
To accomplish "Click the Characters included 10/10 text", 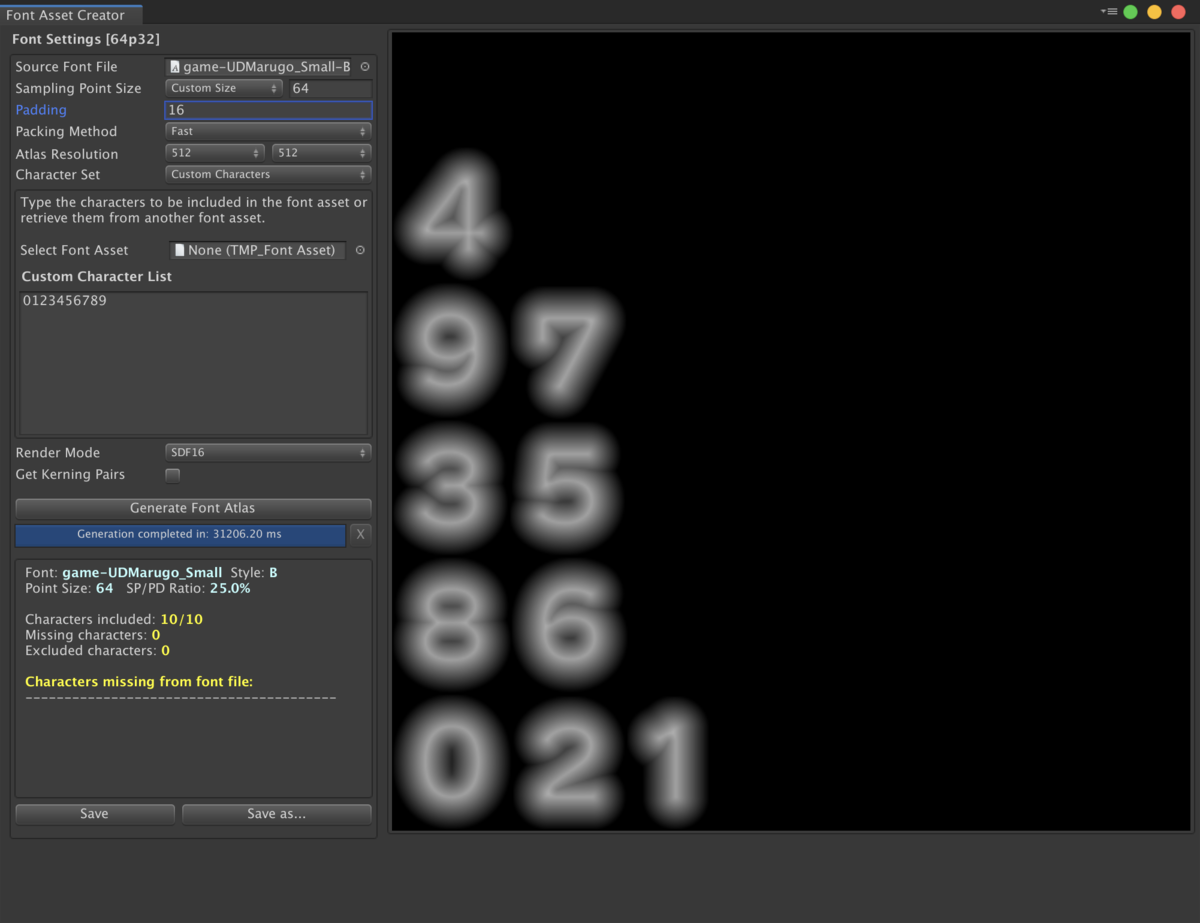I will click(x=114, y=619).
